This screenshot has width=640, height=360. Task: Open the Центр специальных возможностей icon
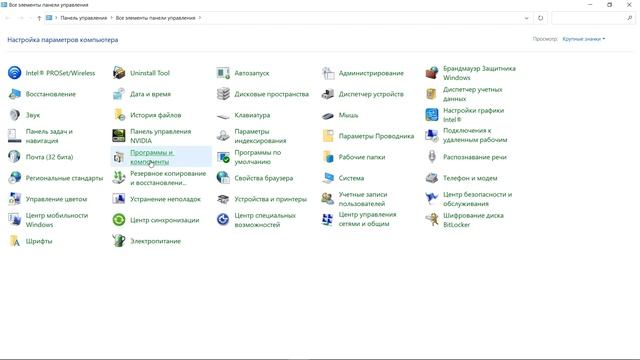(223, 220)
